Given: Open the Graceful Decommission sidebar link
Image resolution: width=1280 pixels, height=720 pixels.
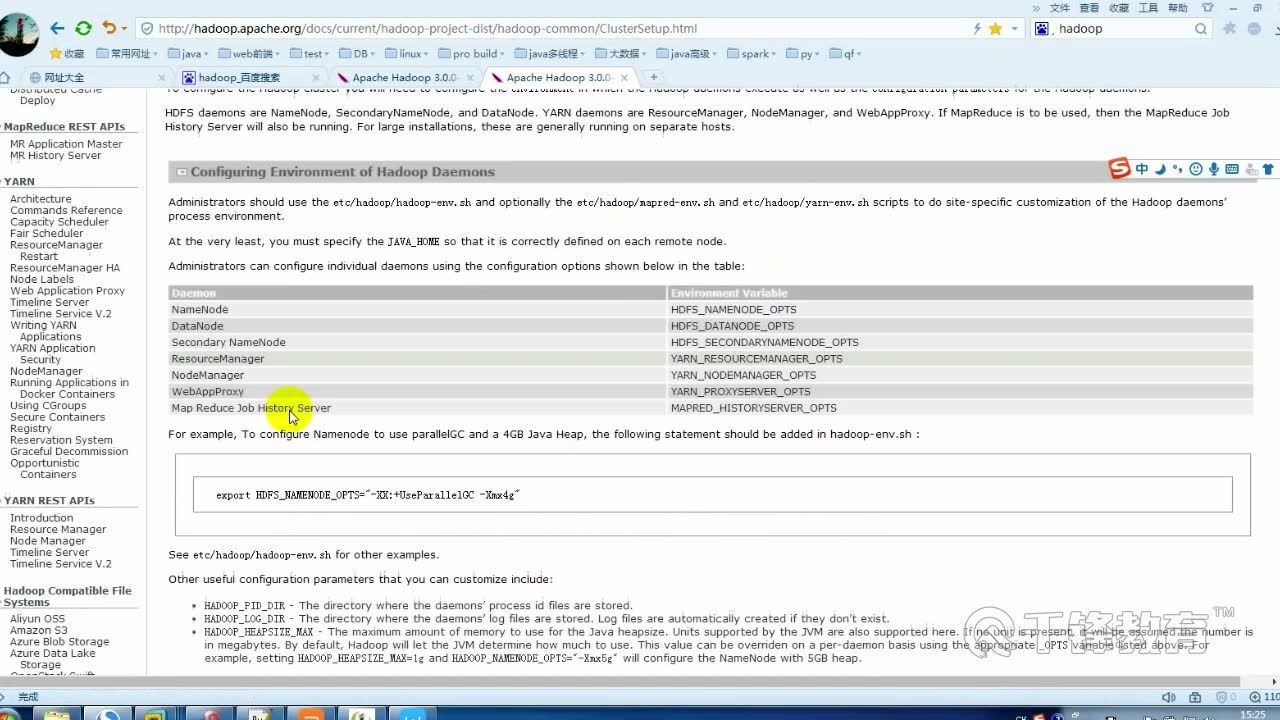Looking at the screenshot, I should 69,452.
